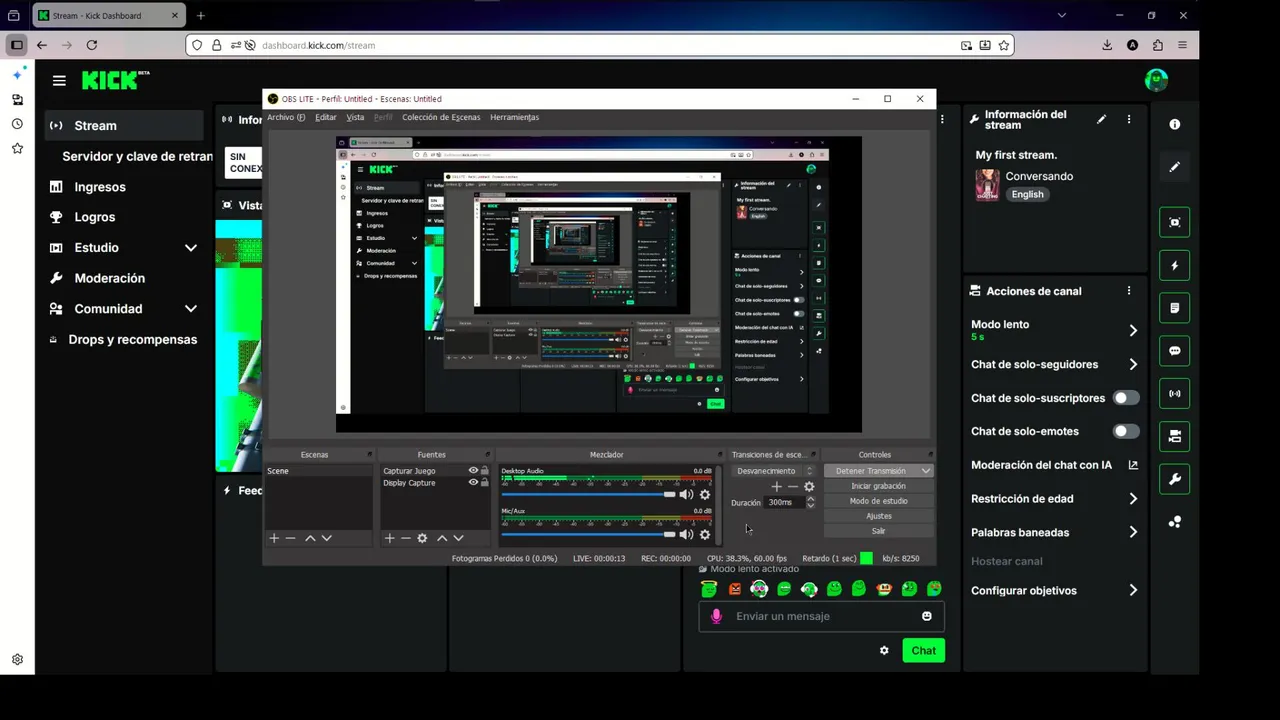The width and height of the screenshot is (1280, 720).
Task: Open the Información del stream options menu
Action: (1129, 119)
